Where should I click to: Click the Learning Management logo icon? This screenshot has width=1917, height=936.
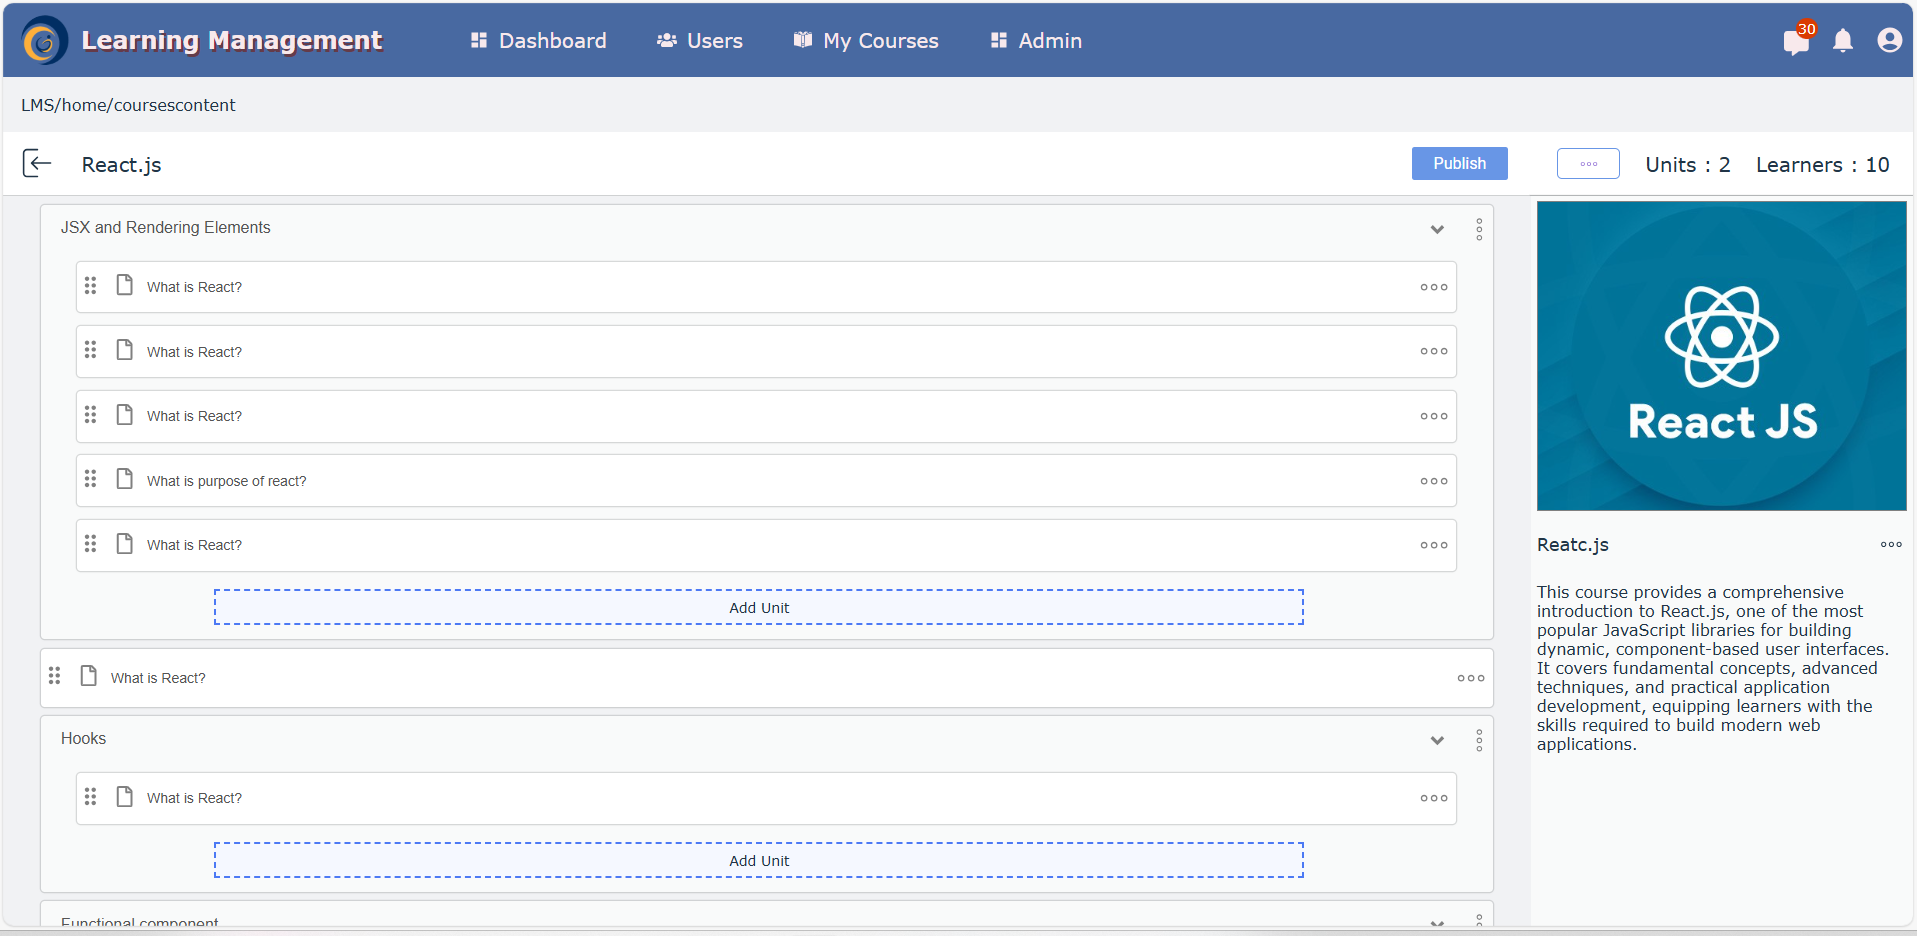click(44, 40)
